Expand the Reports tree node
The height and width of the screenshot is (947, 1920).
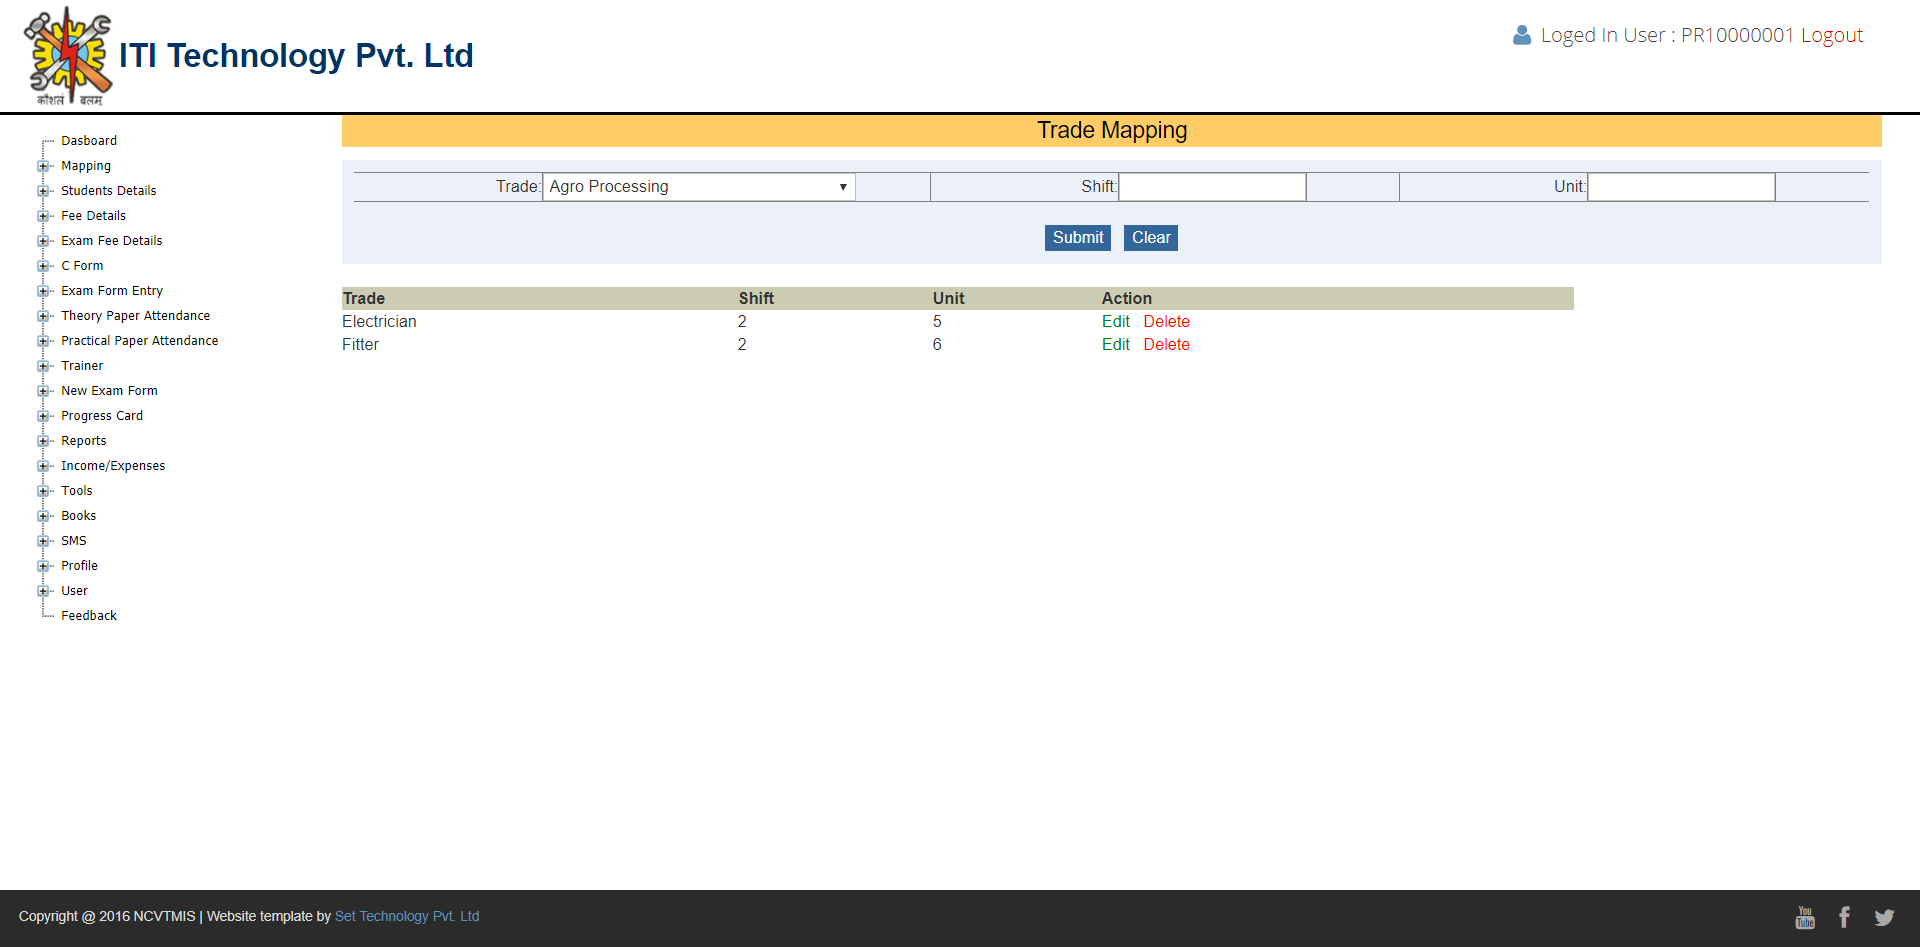pyautogui.click(x=43, y=441)
